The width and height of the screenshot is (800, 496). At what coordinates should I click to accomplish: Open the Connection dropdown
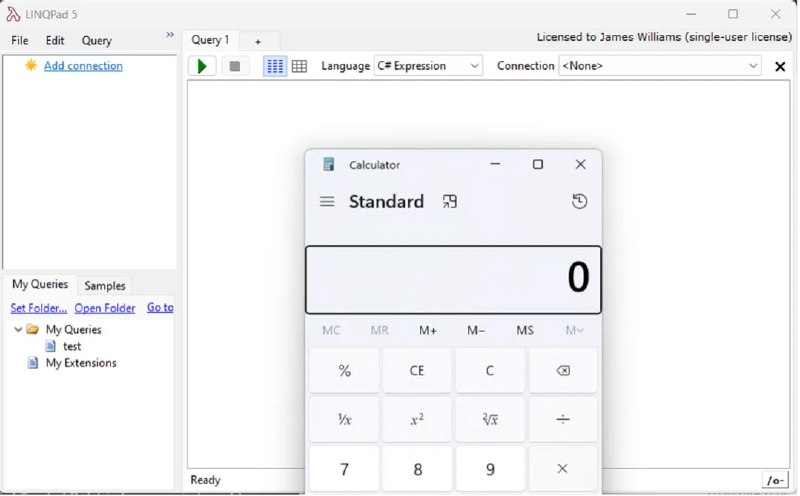[x=660, y=66]
